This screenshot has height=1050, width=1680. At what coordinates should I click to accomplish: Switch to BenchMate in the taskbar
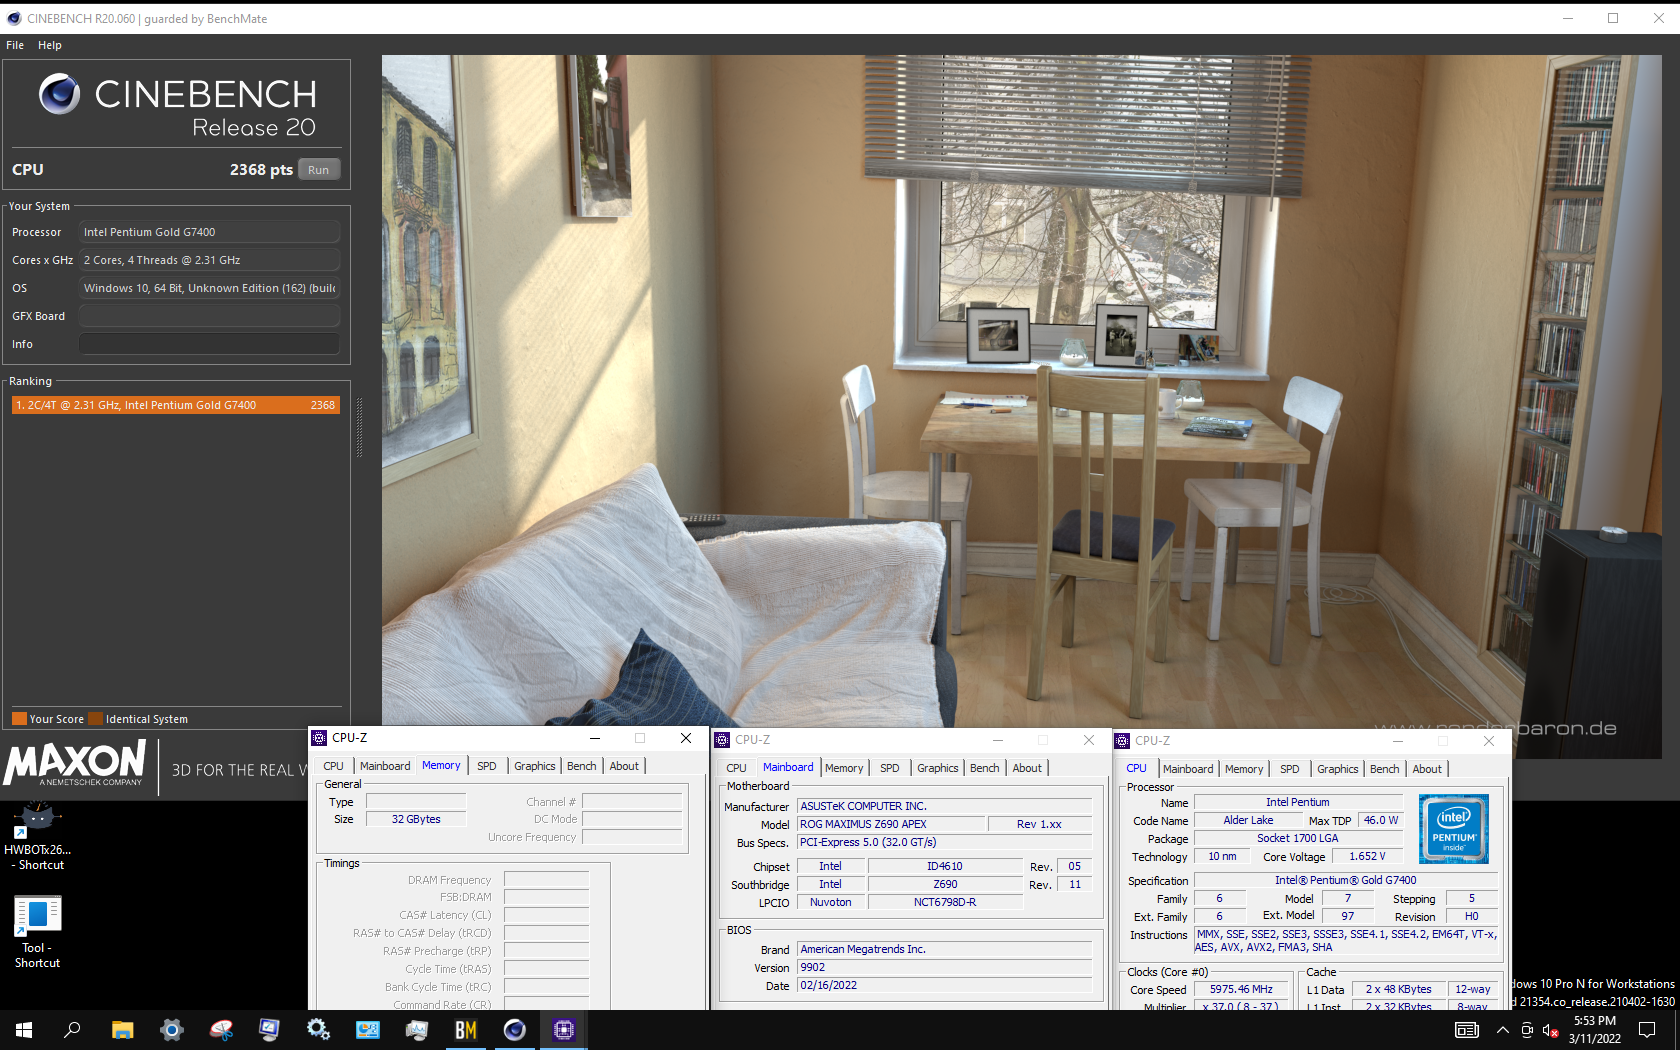[x=466, y=1030]
